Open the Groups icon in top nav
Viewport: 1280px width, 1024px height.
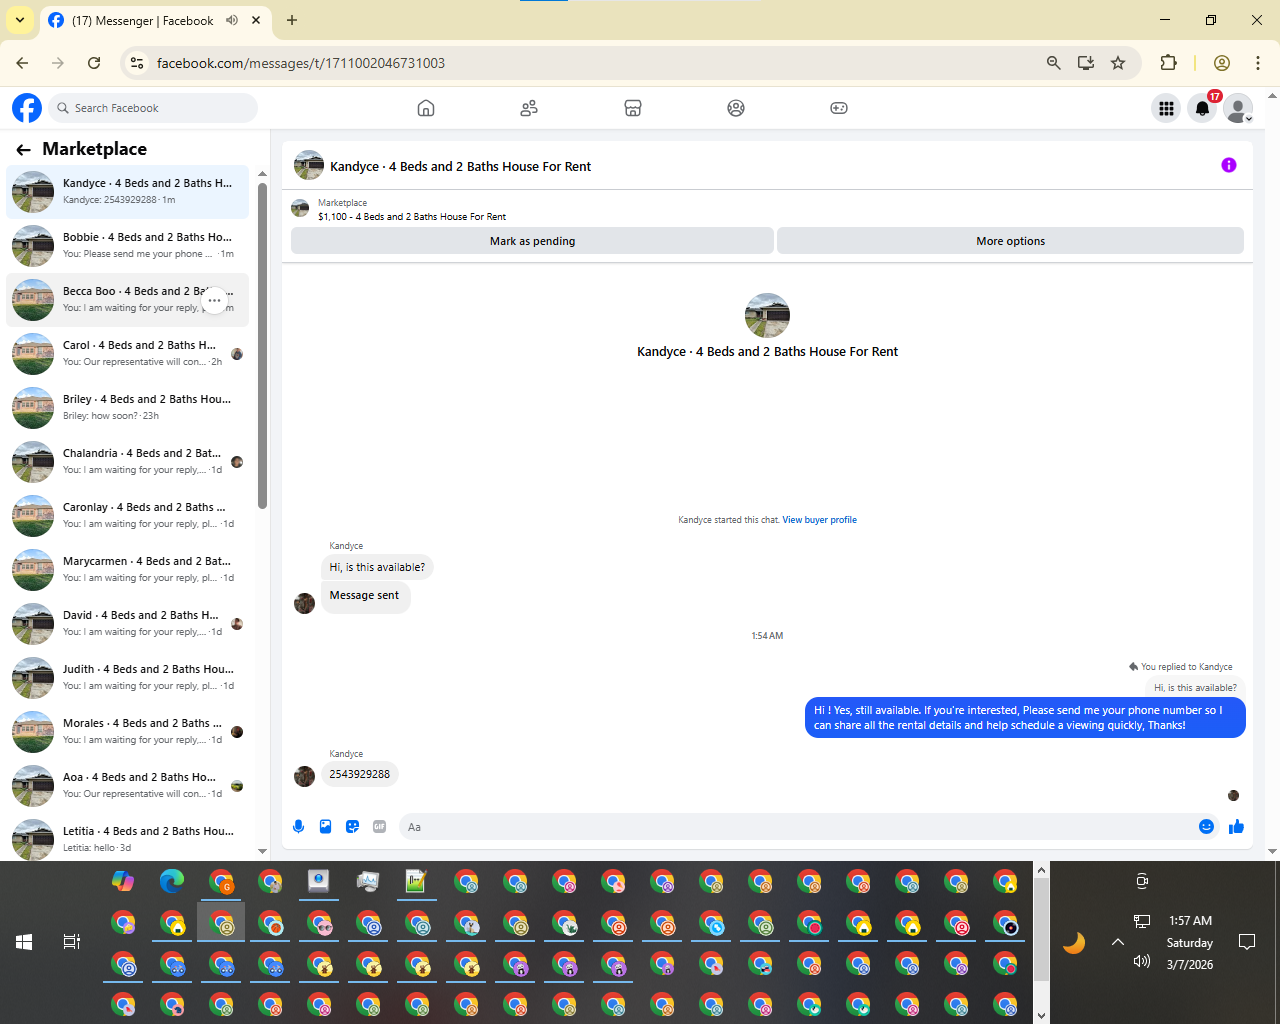click(736, 108)
